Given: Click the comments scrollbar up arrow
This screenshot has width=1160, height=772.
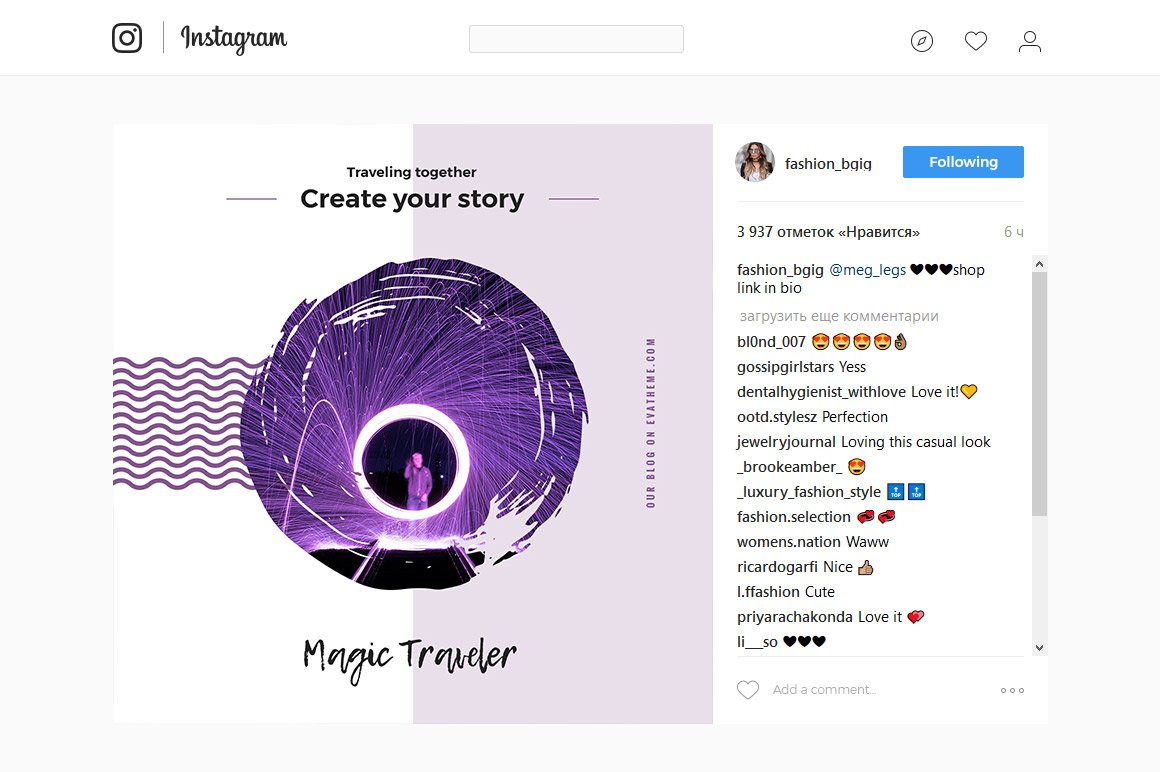Looking at the screenshot, I should (1039, 263).
